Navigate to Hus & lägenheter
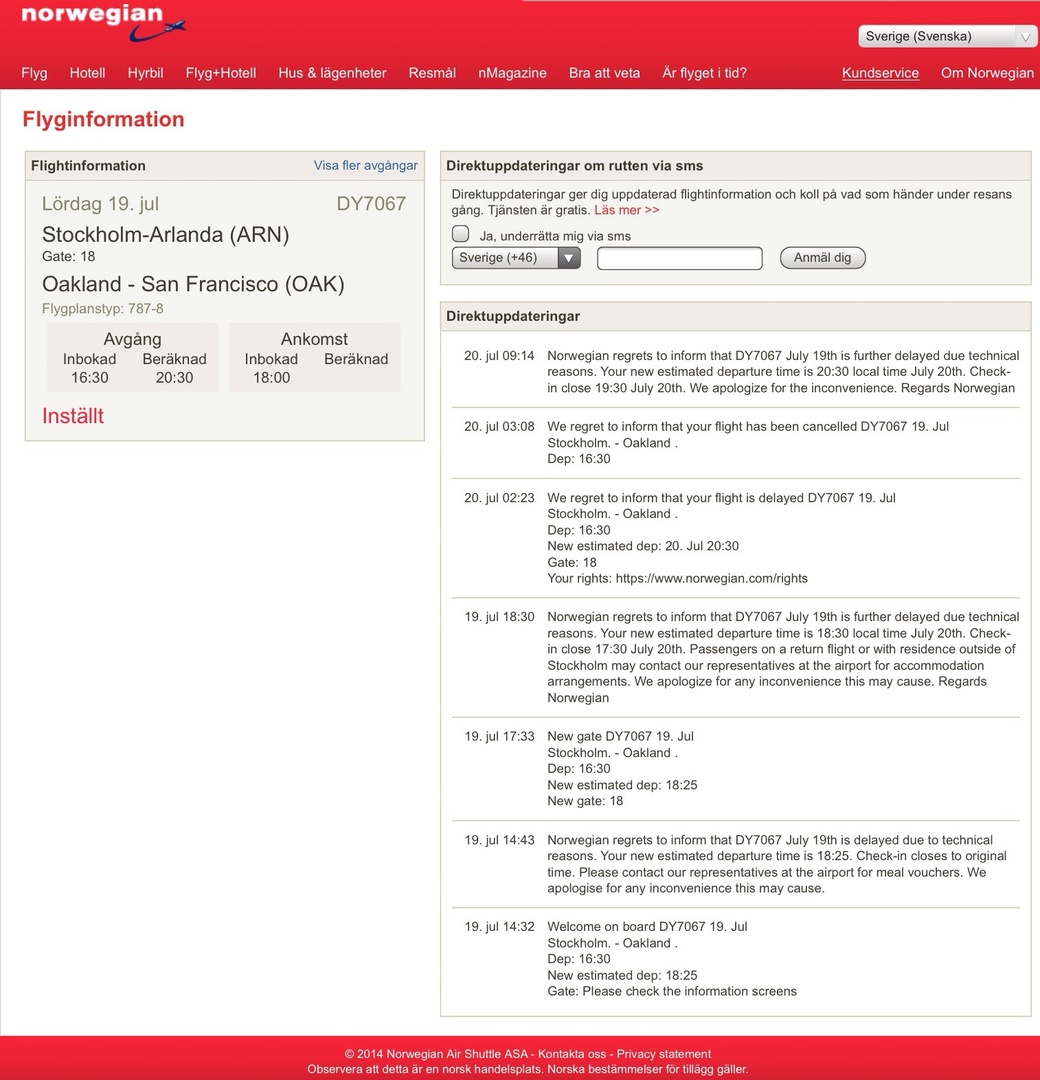Screen dimensions: 1040x1080 332,73
